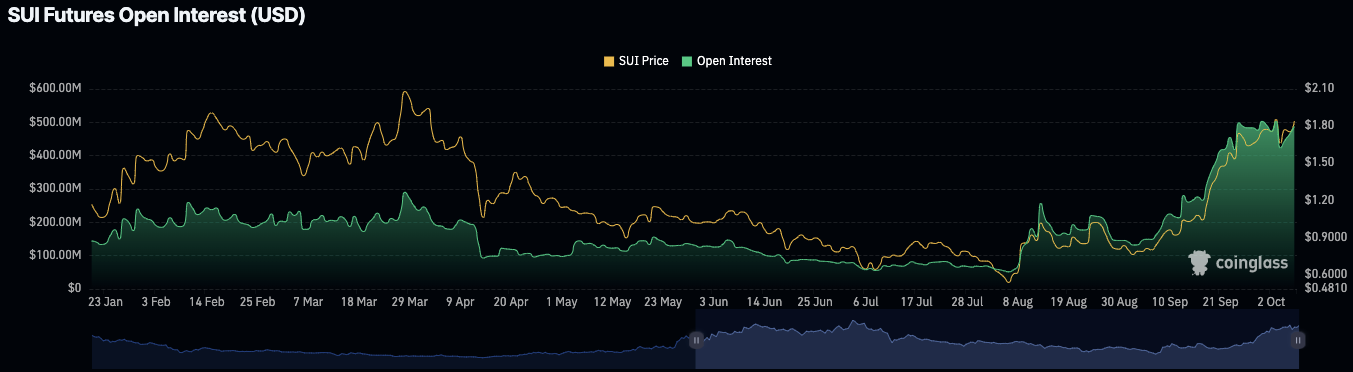1353x372 pixels.
Task: Click the green Open Interest legend swatch
Action: 687,61
